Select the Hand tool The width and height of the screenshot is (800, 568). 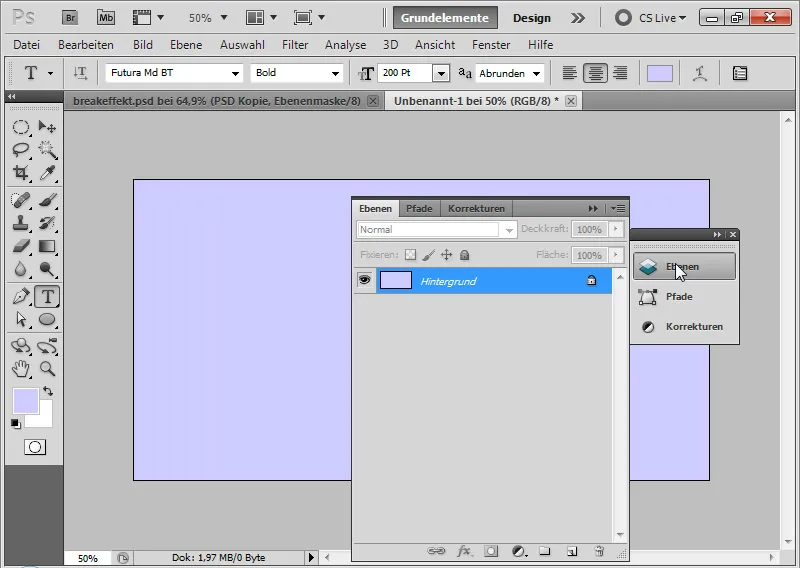click(x=21, y=368)
